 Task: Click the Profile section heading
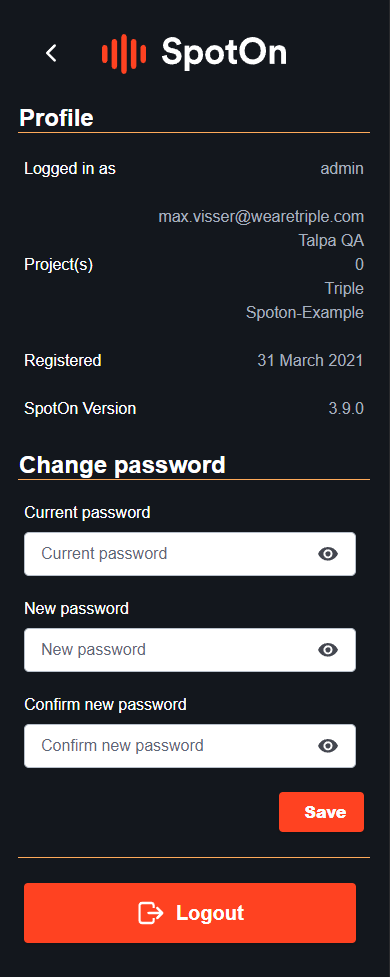[56, 118]
